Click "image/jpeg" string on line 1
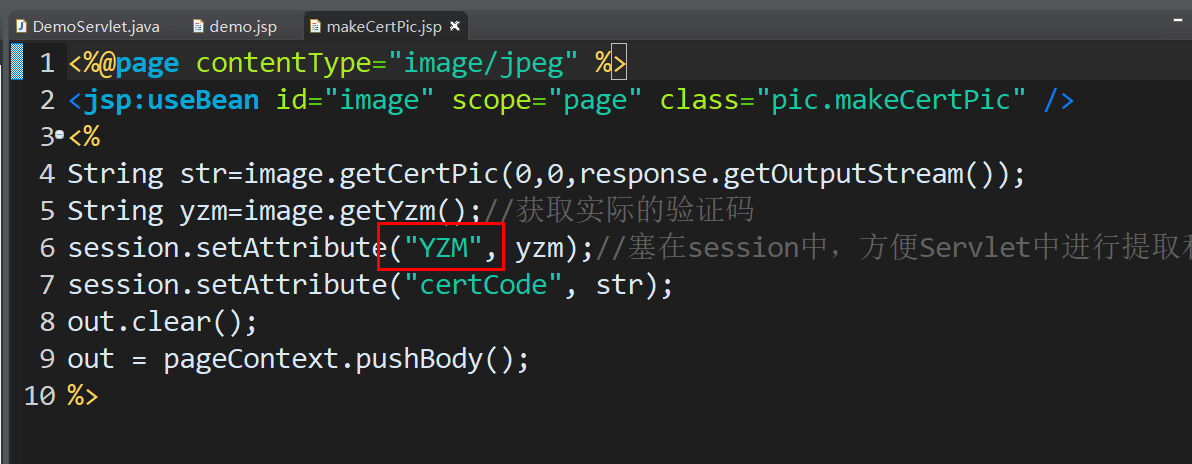Image resolution: width=1192 pixels, height=464 pixels. coord(484,63)
